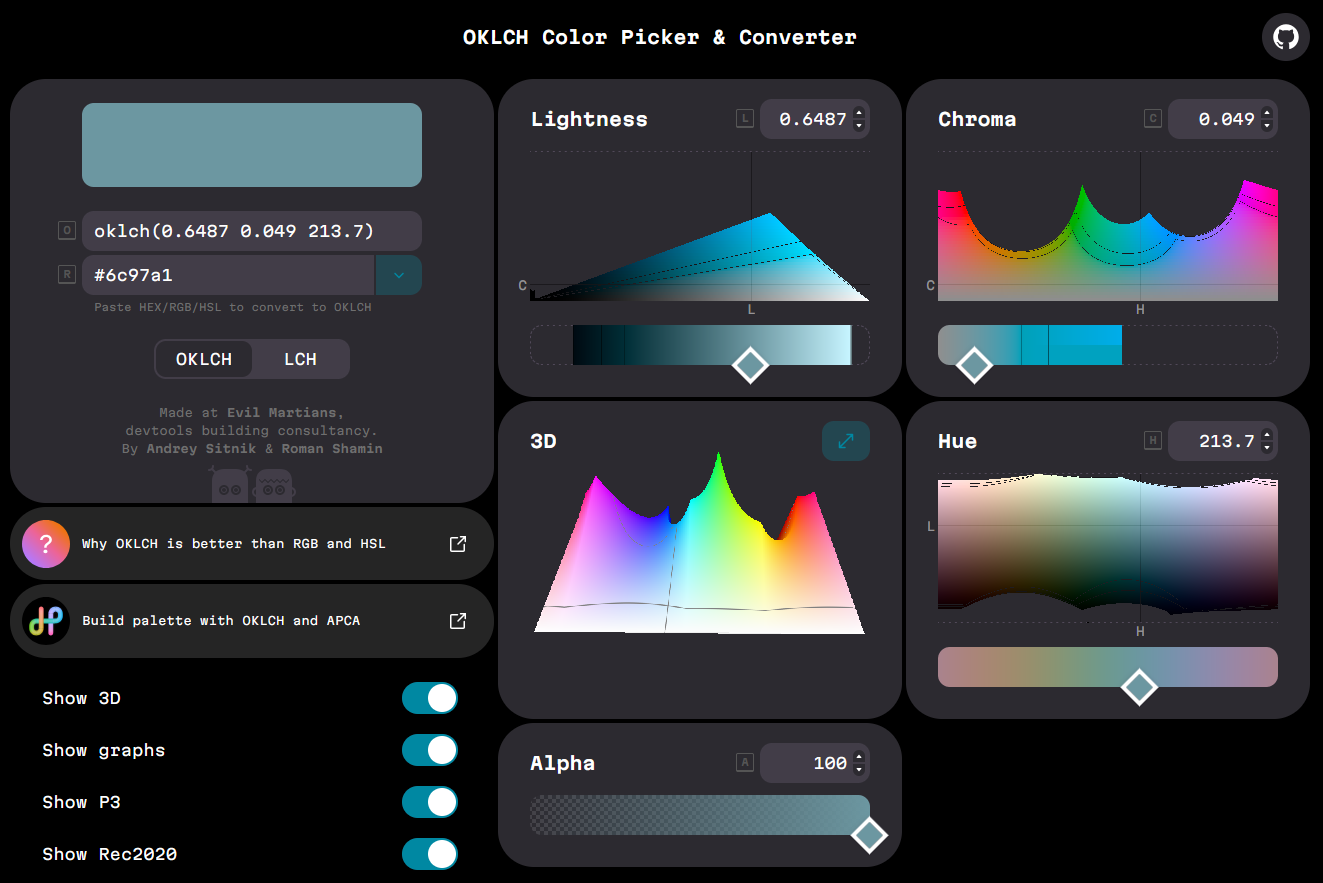Click external link icon beside Why OKLCH

point(457,544)
